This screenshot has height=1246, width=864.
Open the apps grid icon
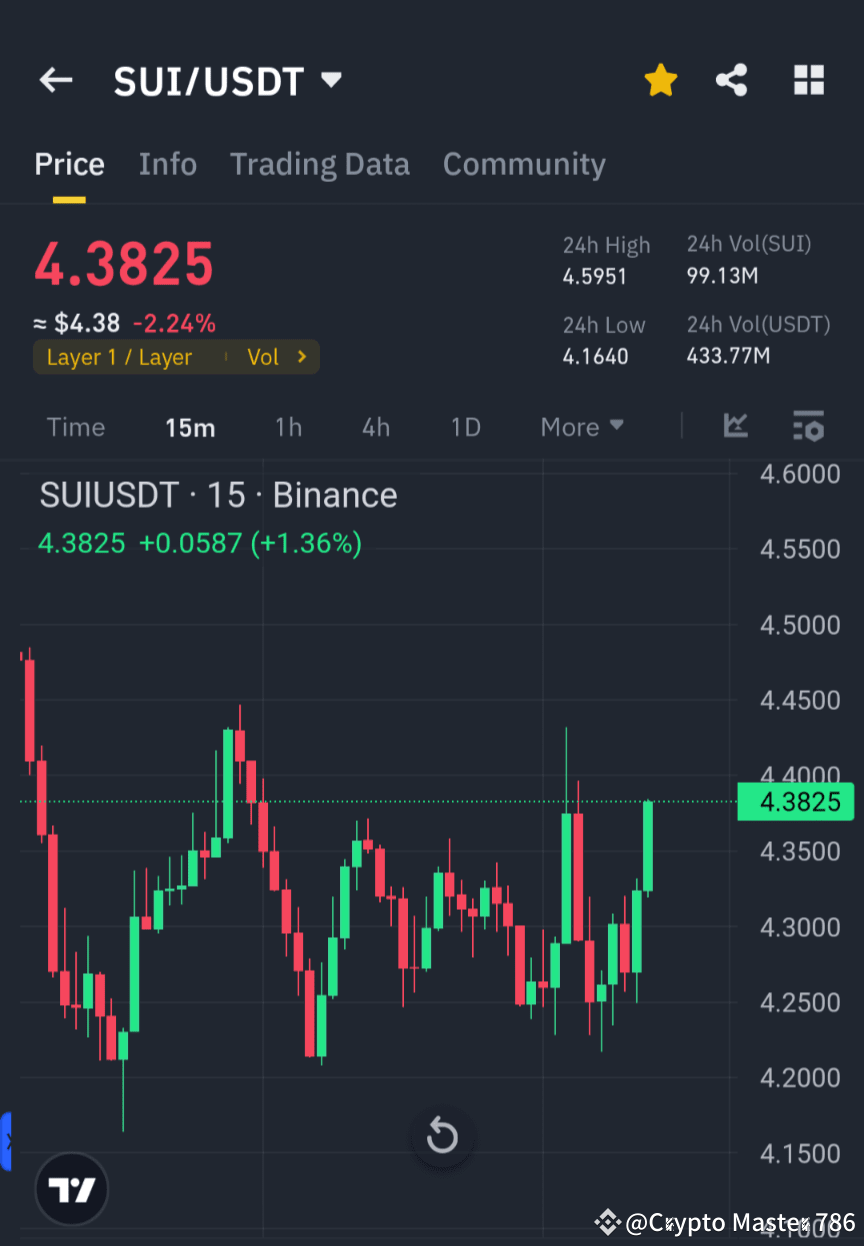coord(808,80)
